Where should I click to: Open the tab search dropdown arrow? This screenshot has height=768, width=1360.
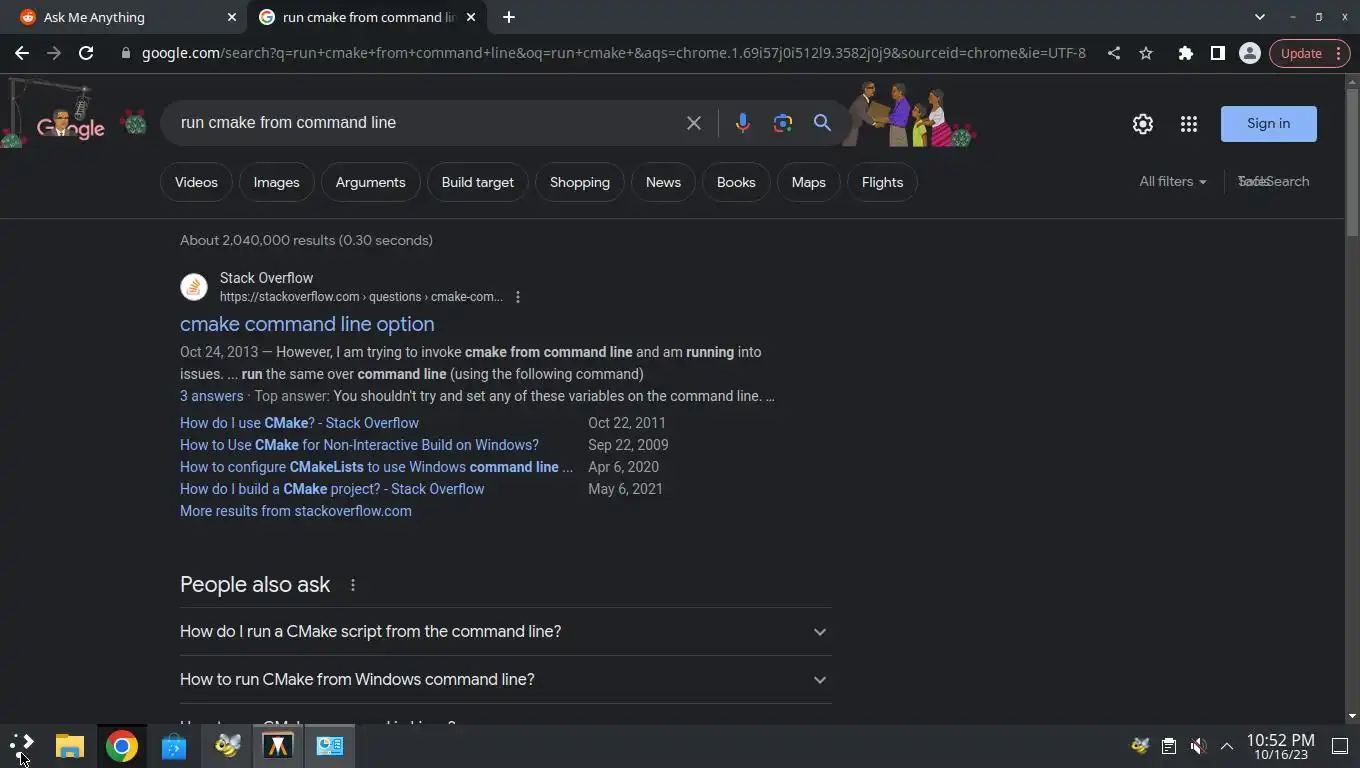[1259, 17]
